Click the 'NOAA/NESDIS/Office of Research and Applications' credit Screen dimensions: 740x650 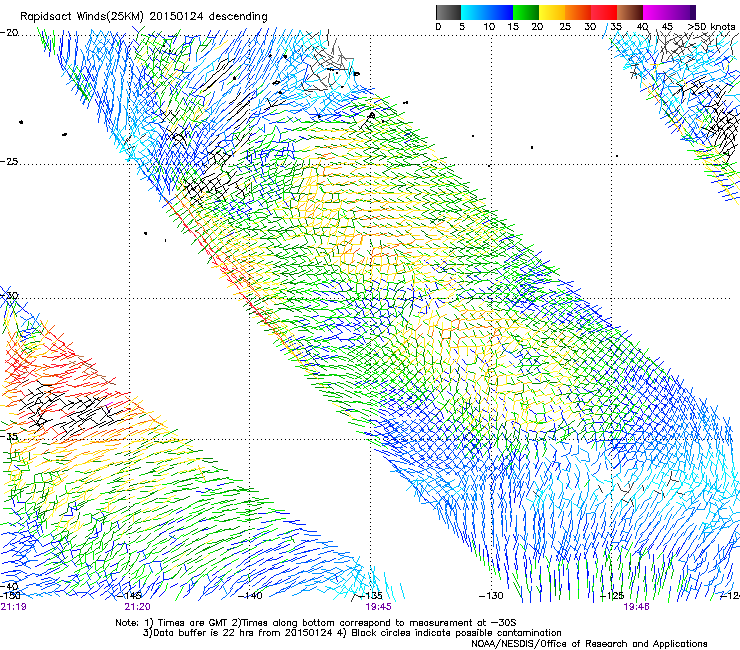point(589,644)
